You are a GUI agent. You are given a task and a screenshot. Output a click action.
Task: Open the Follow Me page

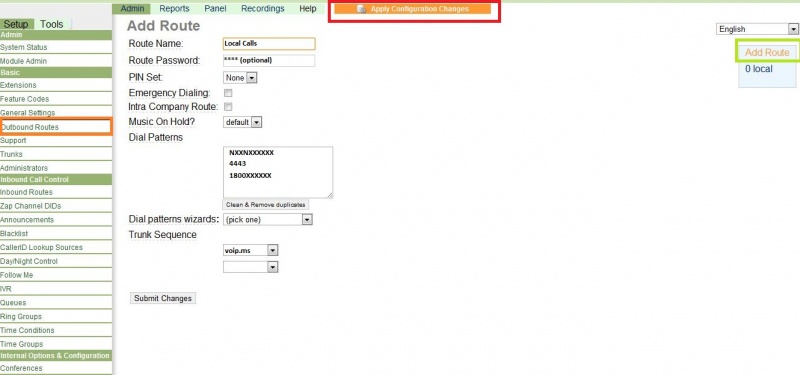click(x=56, y=275)
